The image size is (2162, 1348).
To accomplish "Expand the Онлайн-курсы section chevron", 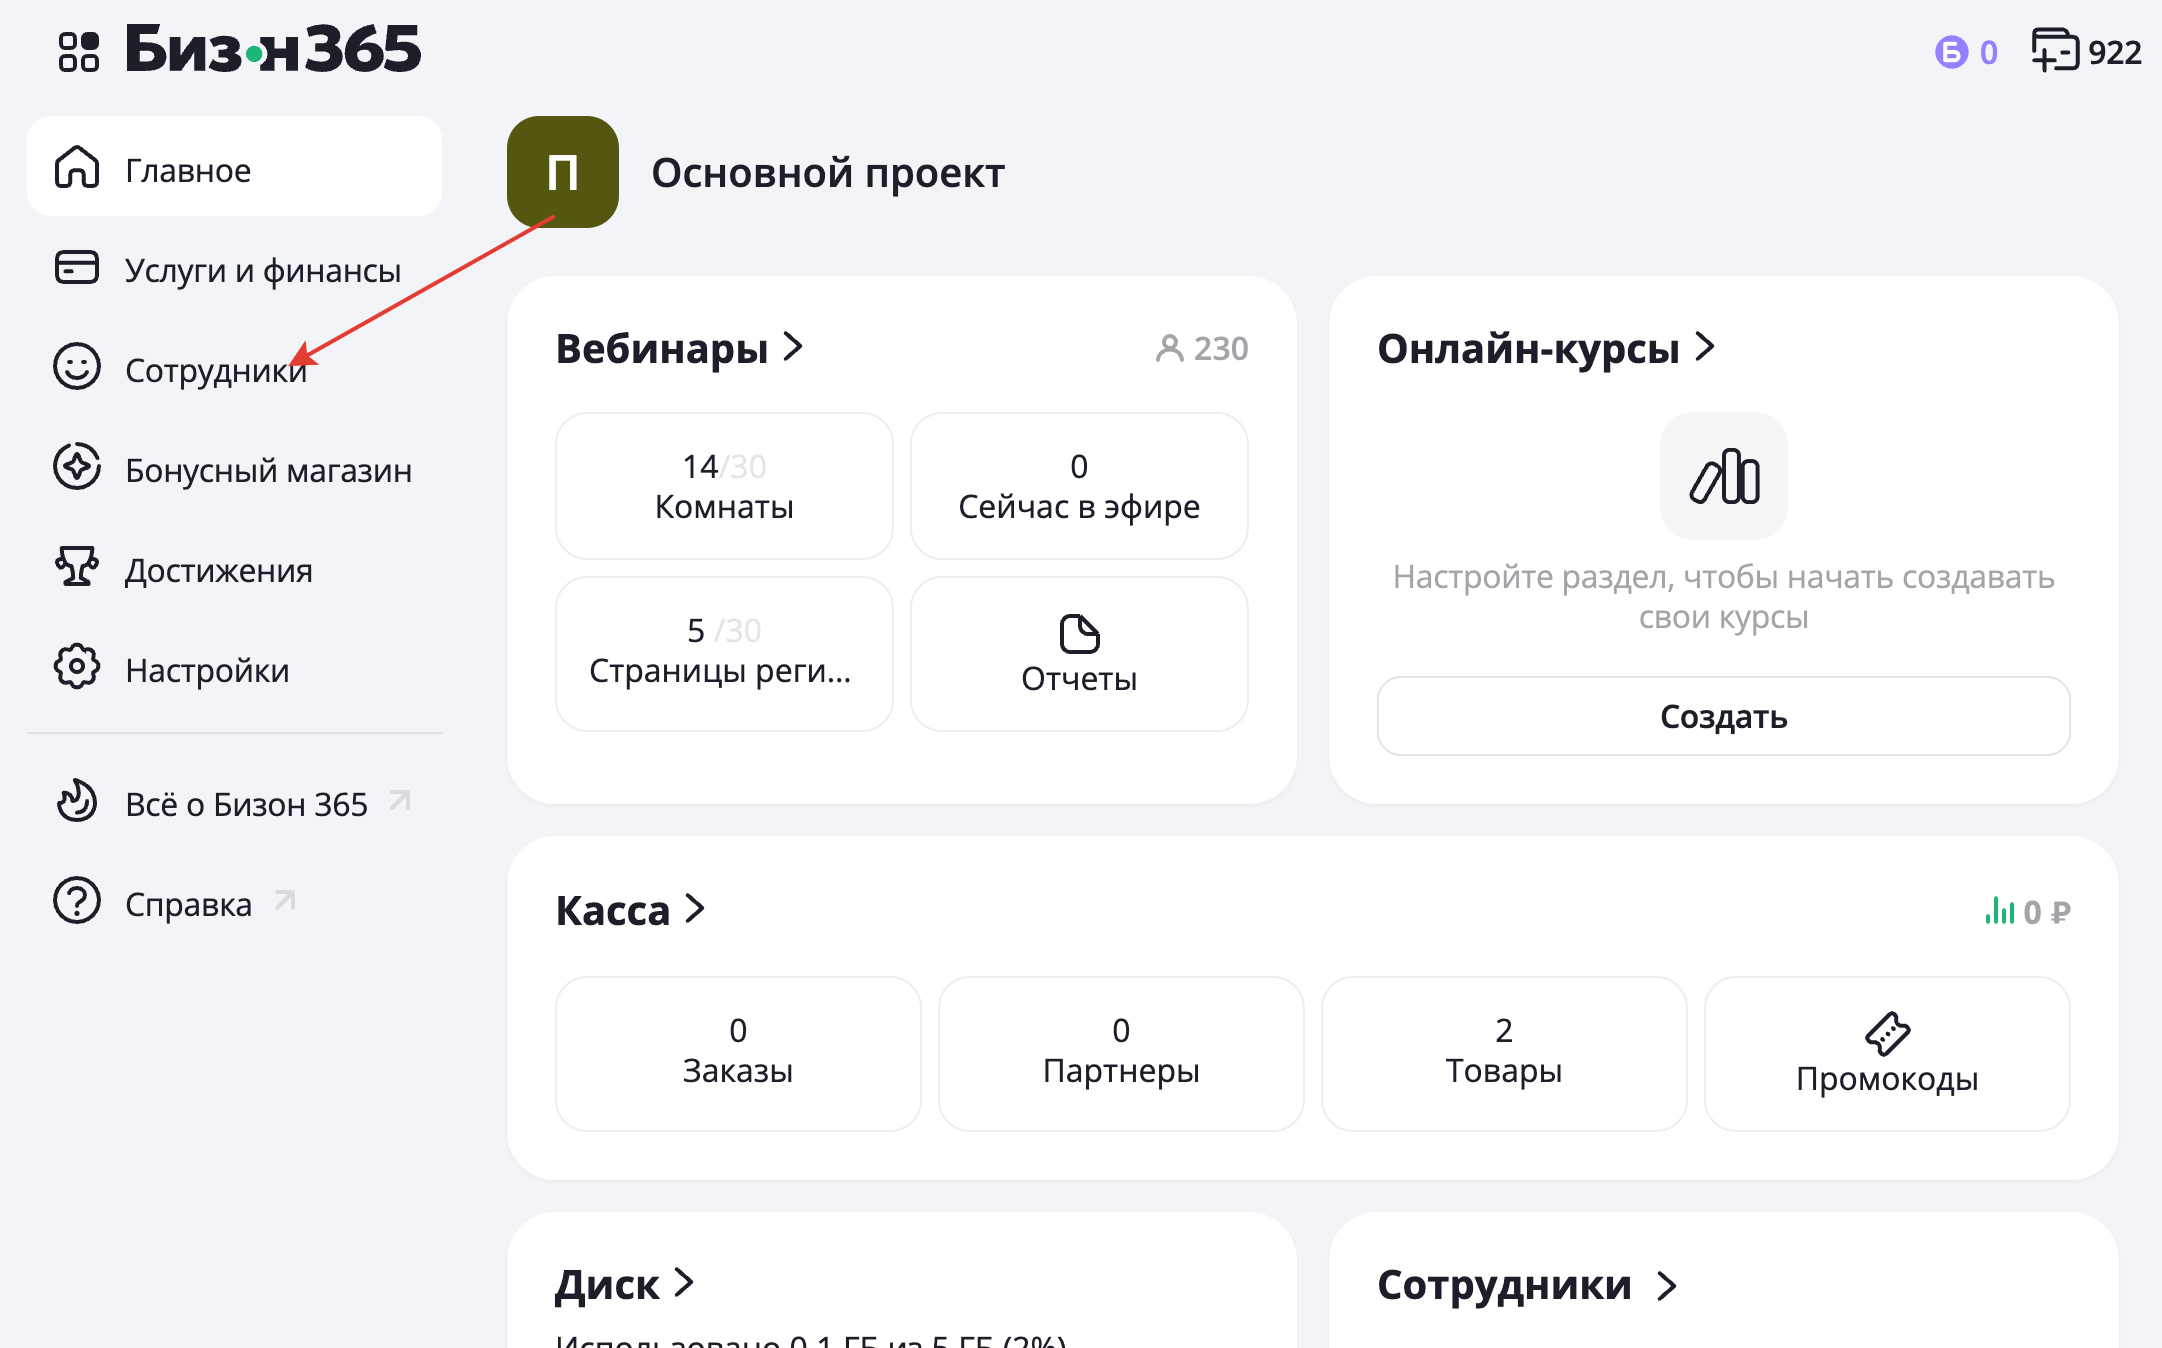I will tap(1705, 347).
